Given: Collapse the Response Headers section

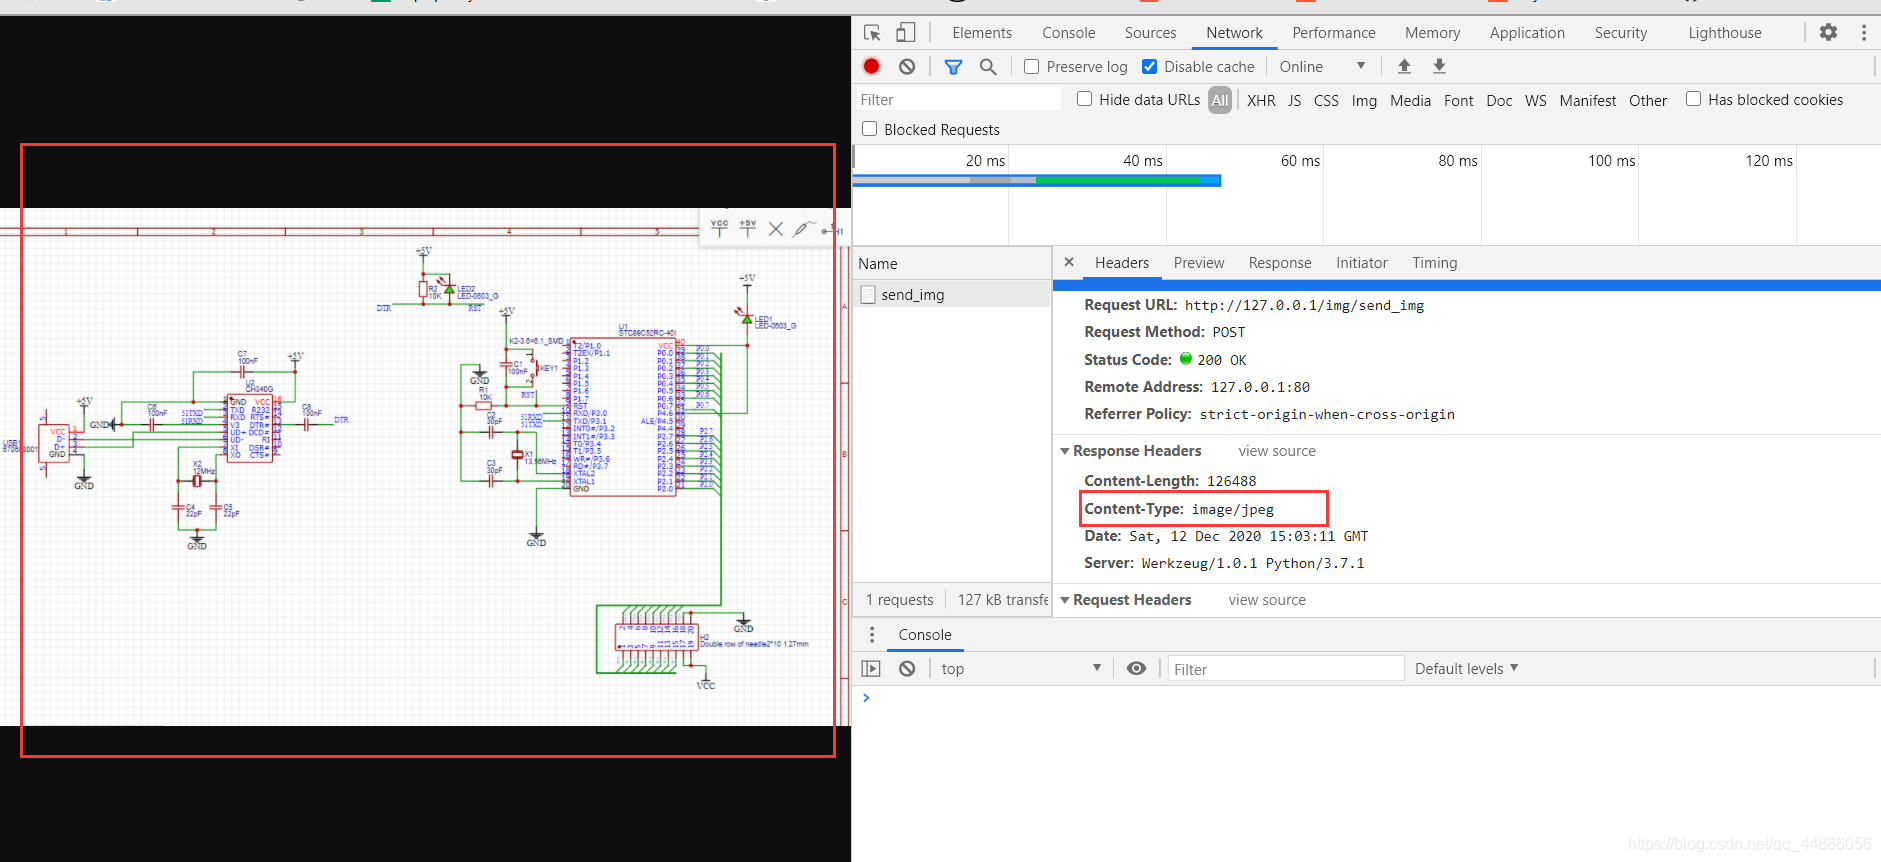Looking at the screenshot, I should tap(1065, 451).
